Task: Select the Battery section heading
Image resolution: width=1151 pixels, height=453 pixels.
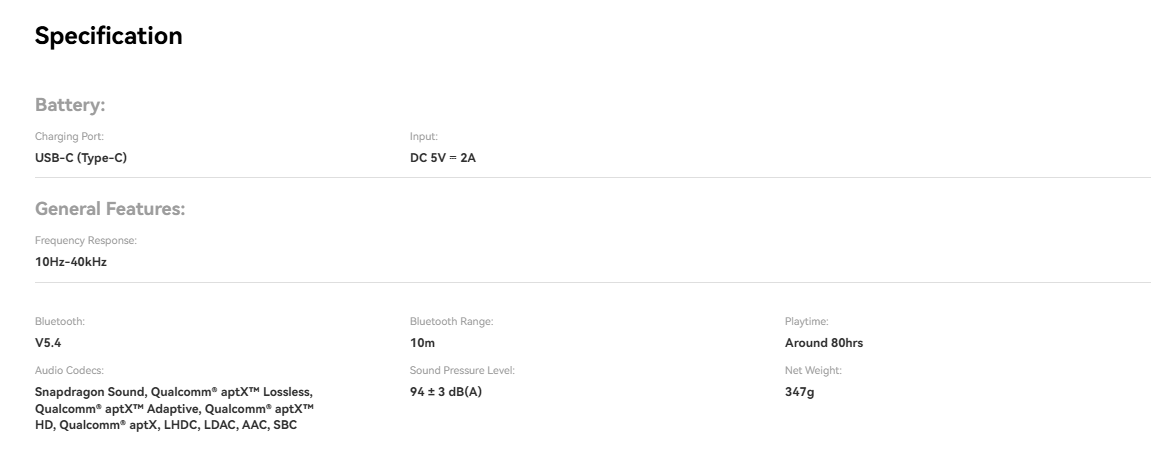Action: tap(70, 105)
